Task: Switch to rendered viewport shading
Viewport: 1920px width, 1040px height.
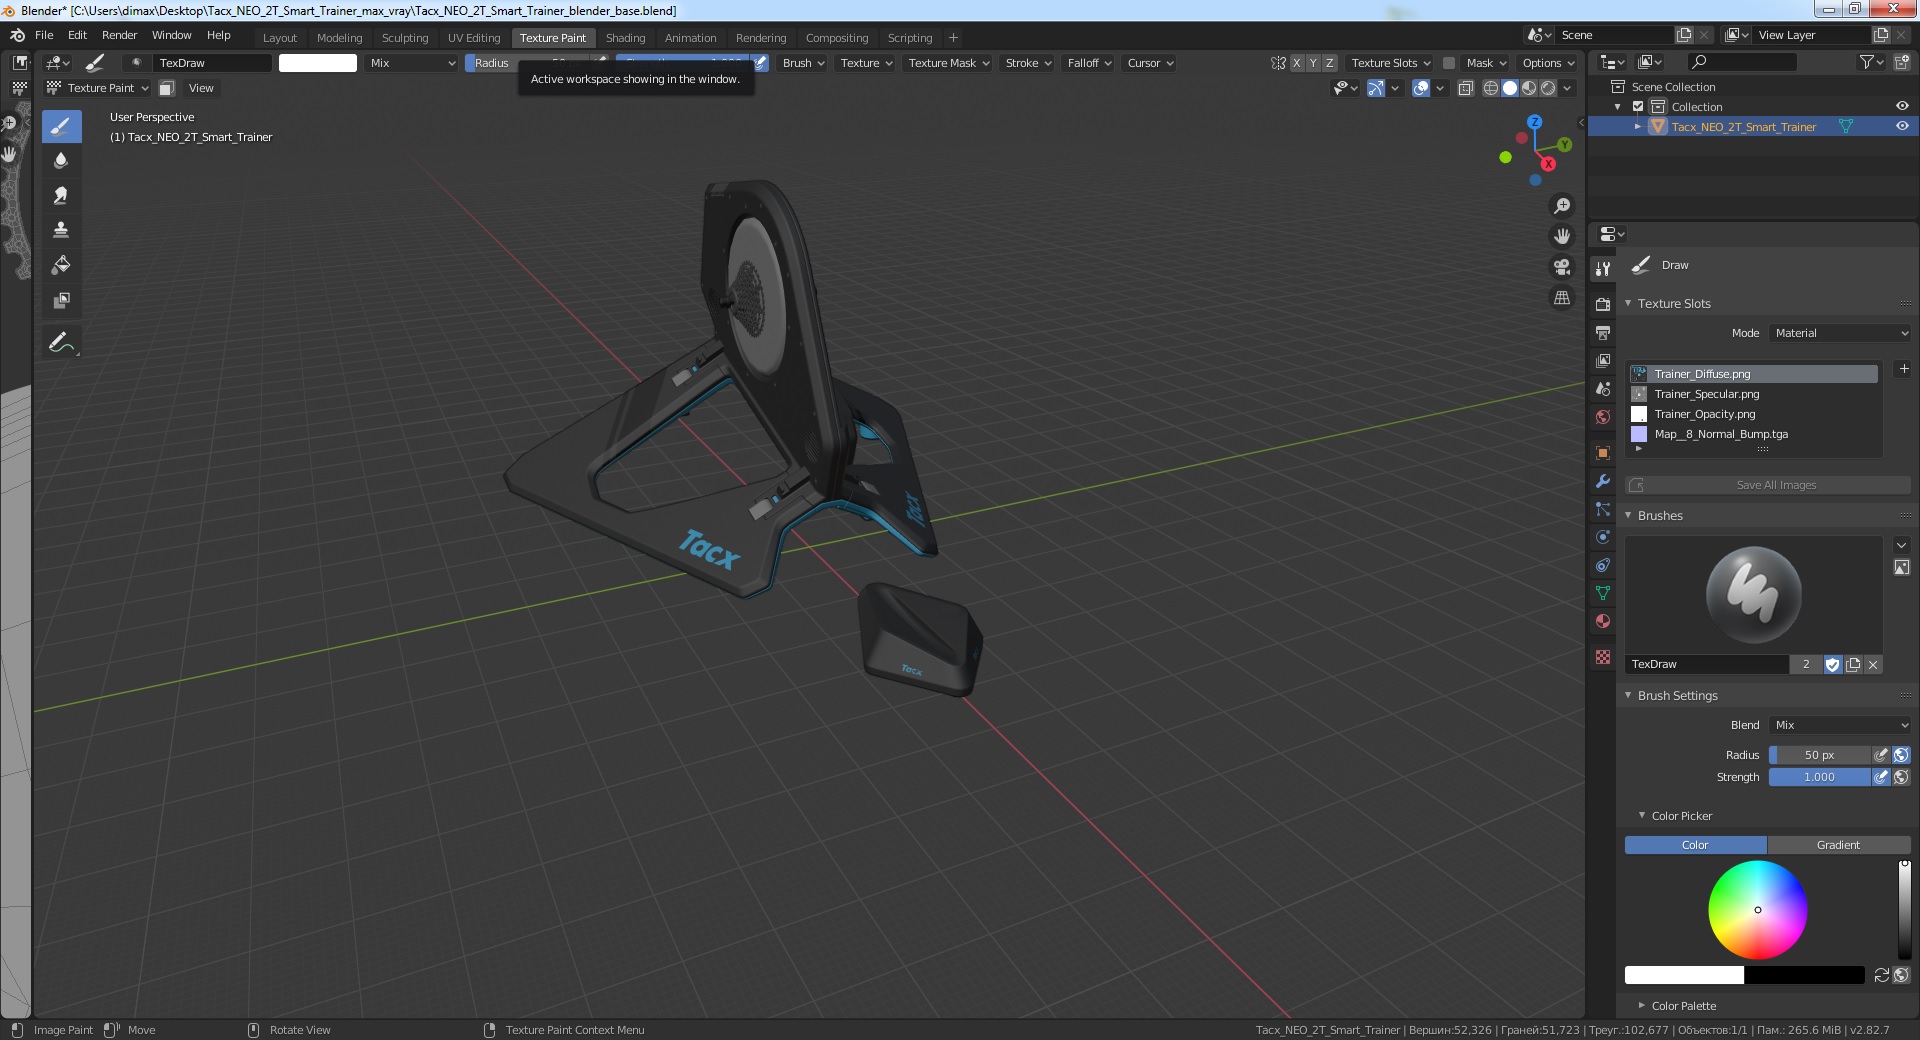Action: [1548, 88]
